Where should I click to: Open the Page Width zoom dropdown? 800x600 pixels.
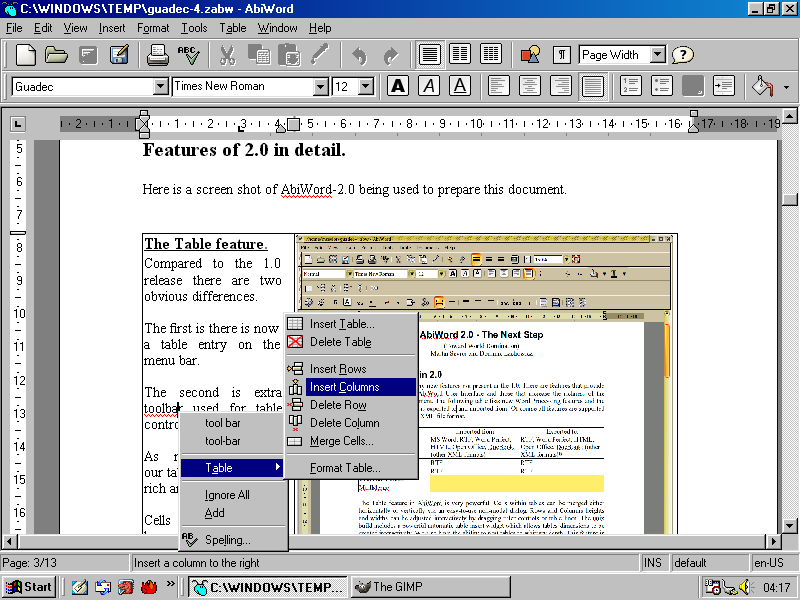657,55
